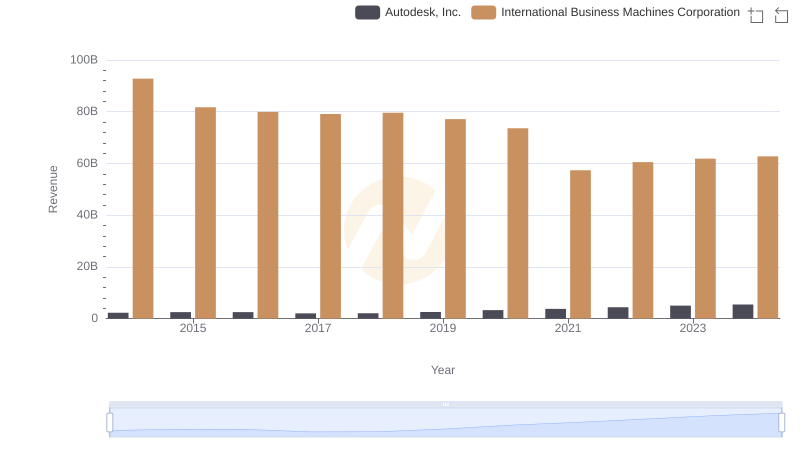Click the 2023 x-axis label
Screen dimensions: 800x461
coord(693,328)
